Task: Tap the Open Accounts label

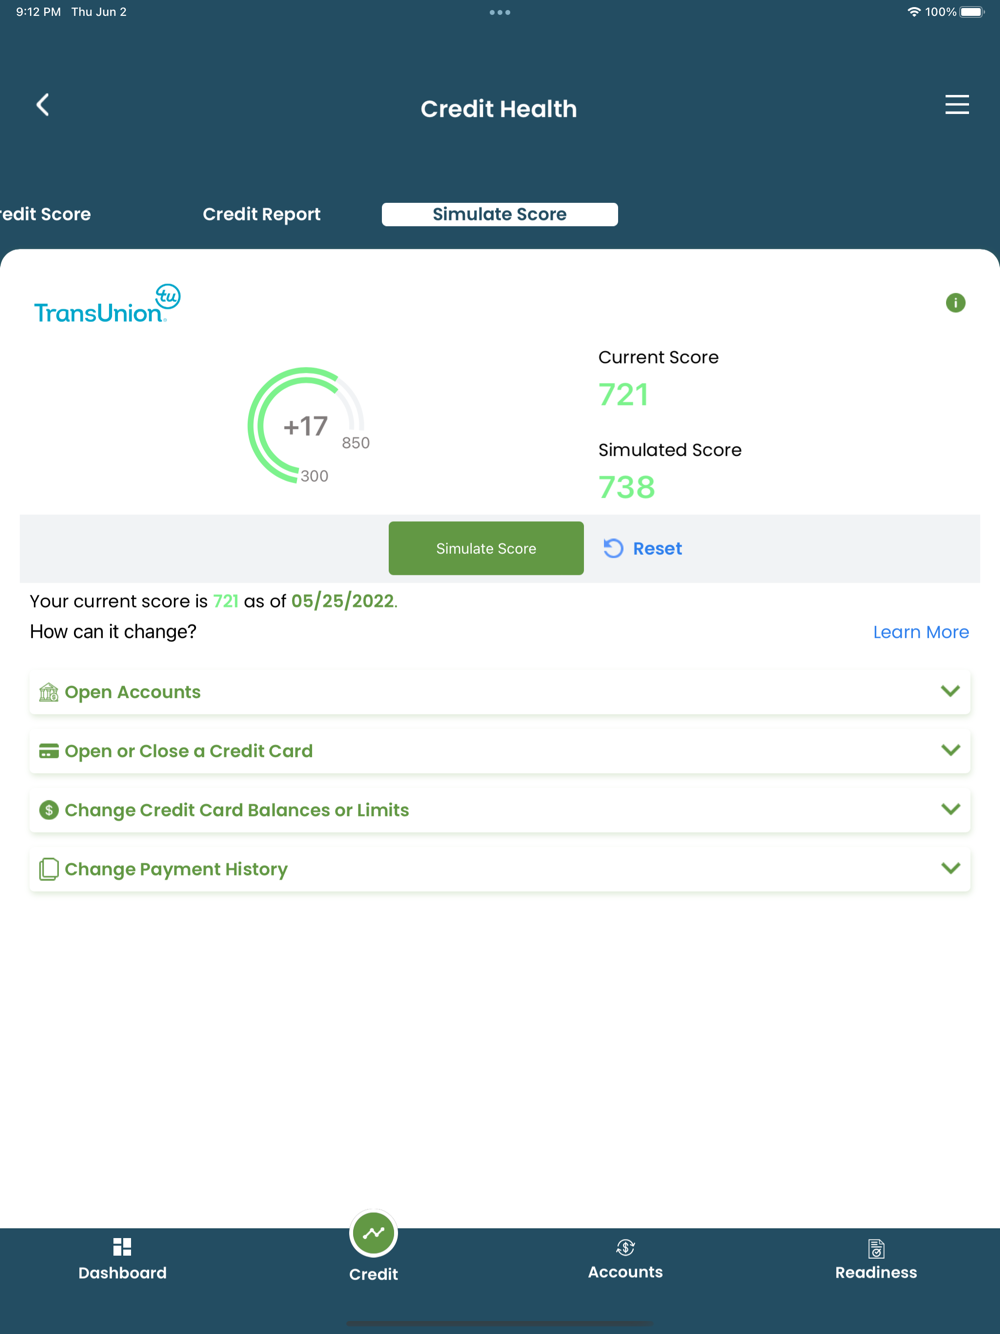Action: coord(133,692)
